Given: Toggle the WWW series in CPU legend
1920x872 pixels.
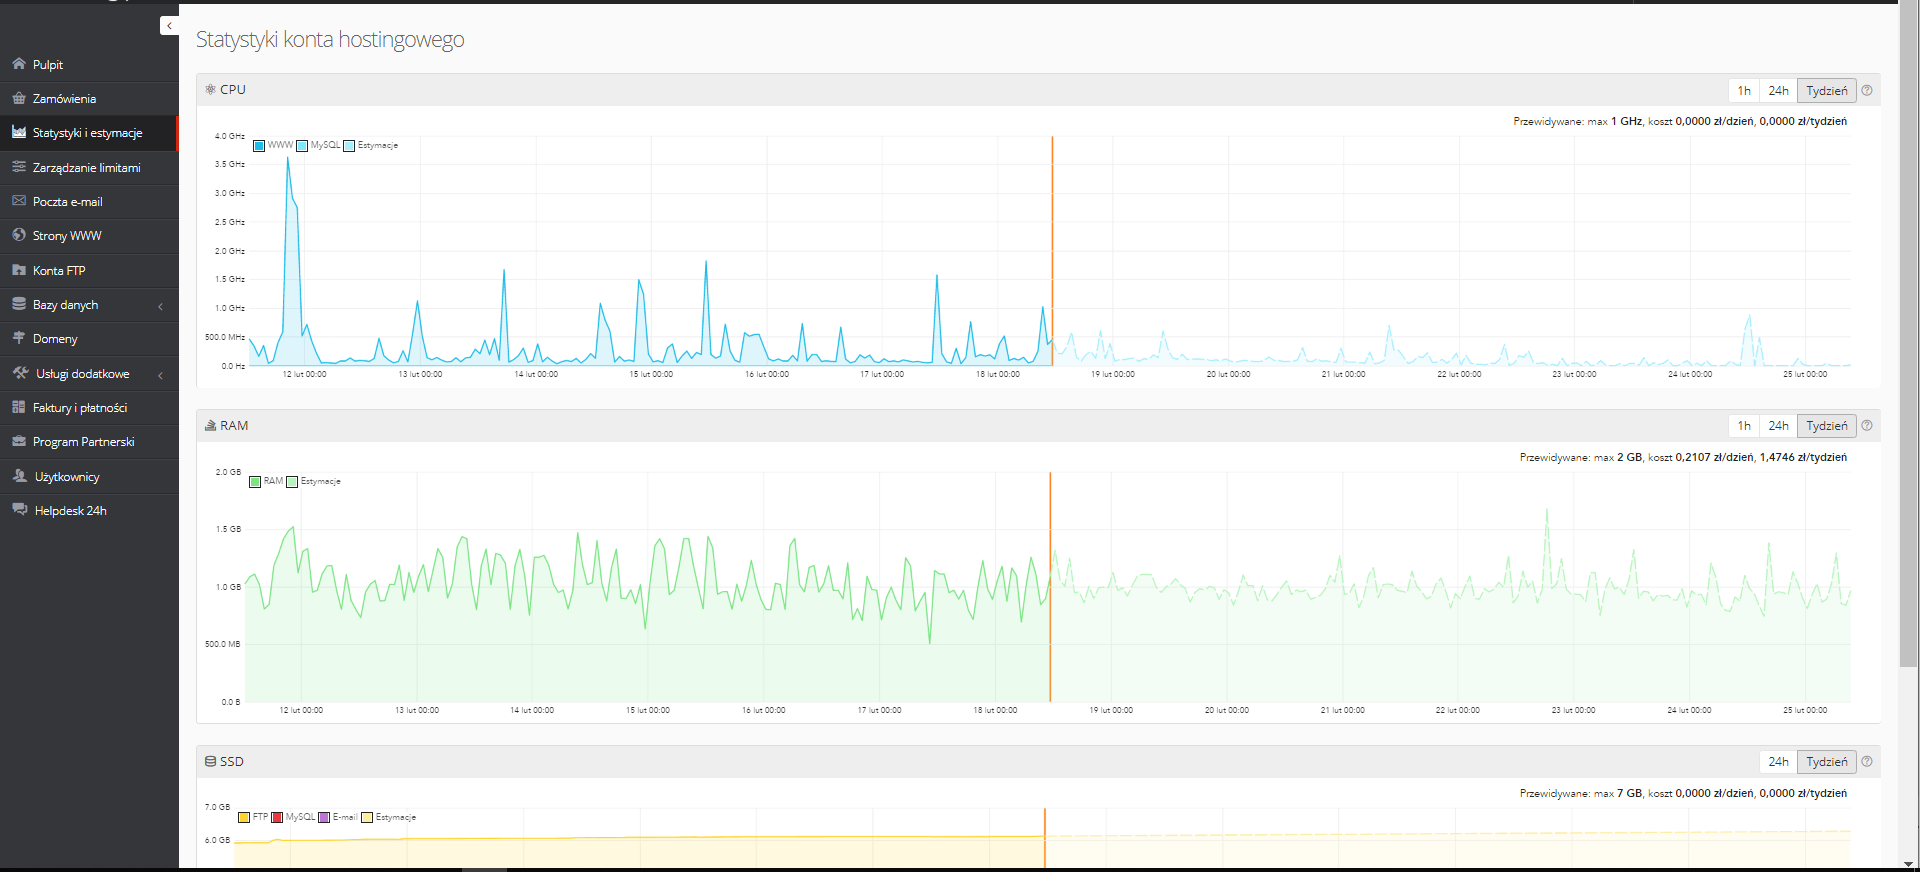Looking at the screenshot, I should pyautogui.click(x=273, y=145).
